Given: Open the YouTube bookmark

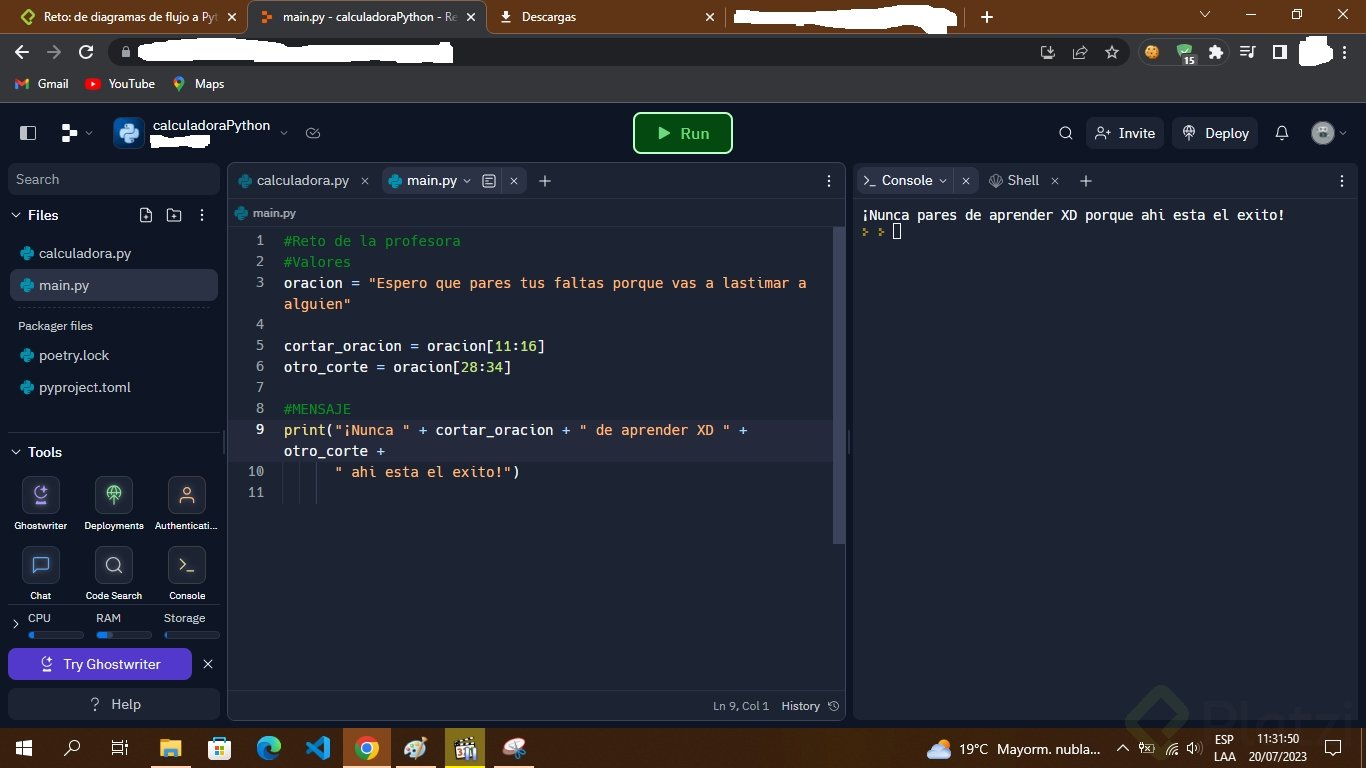Looking at the screenshot, I should (120, 84).
